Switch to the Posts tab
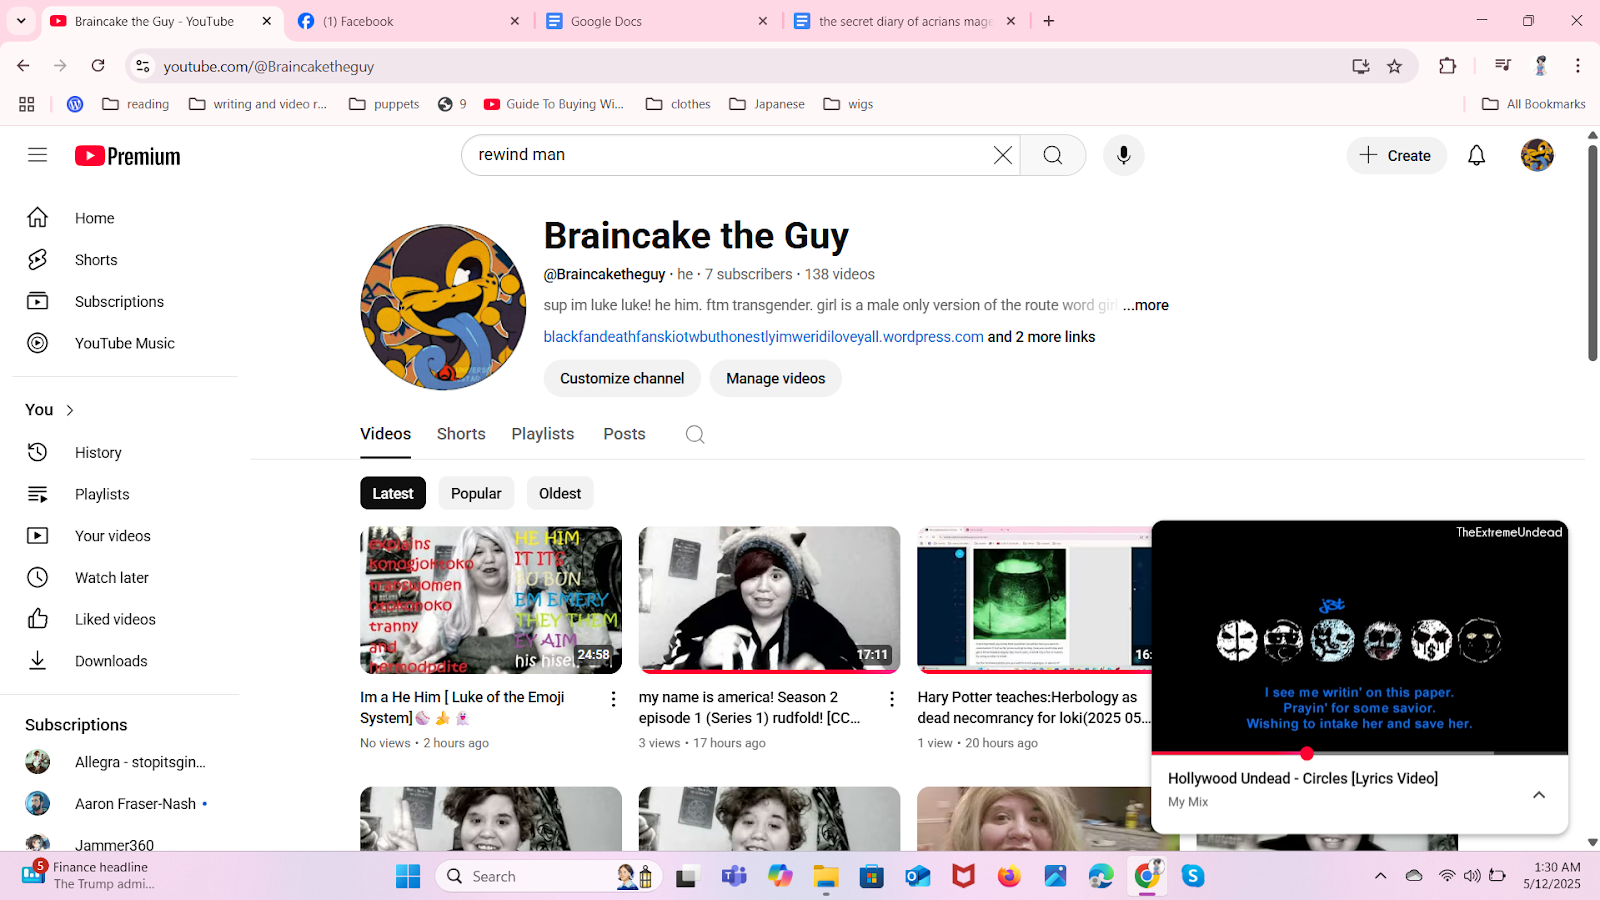1600x900 pixels. click(x=624, y=434)
